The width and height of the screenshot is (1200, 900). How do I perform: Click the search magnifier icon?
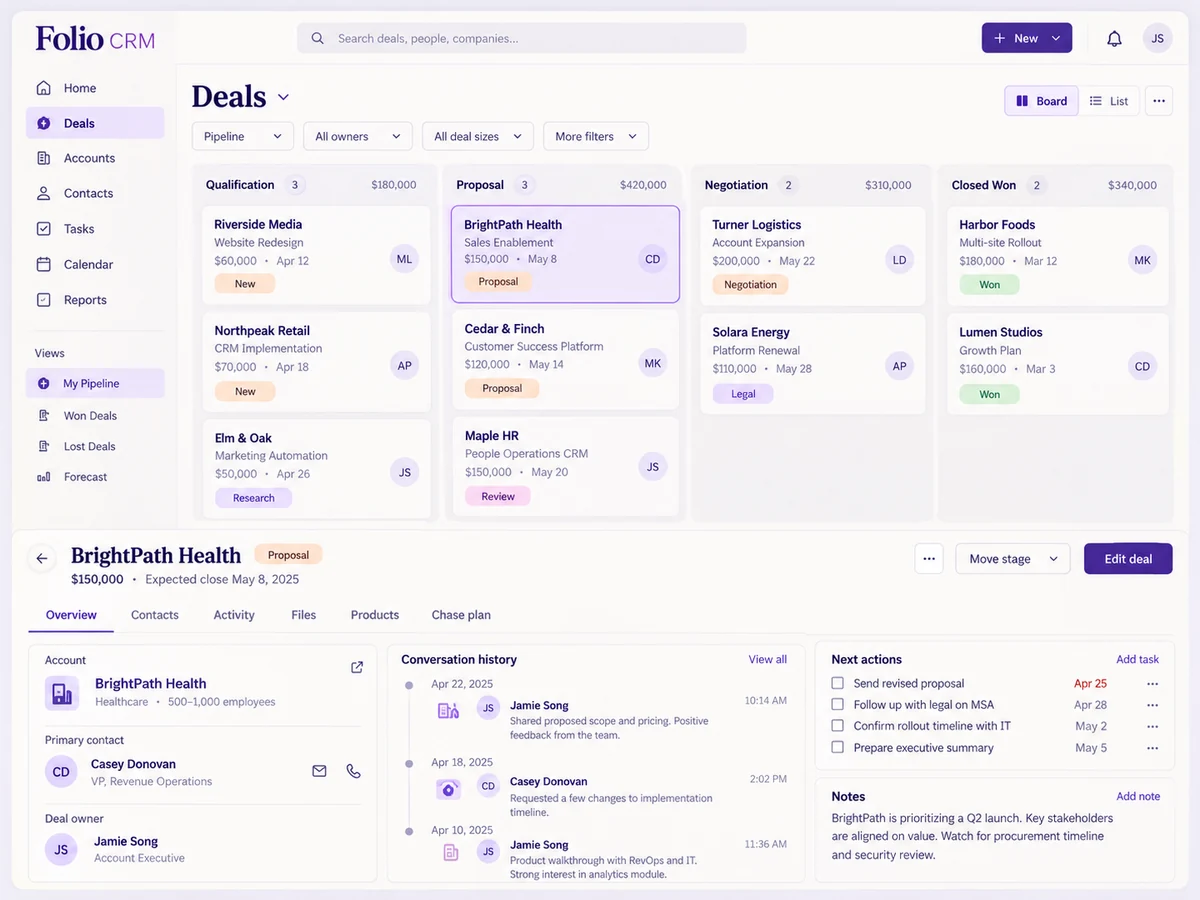pyautogui.click(x=317, y=38)
